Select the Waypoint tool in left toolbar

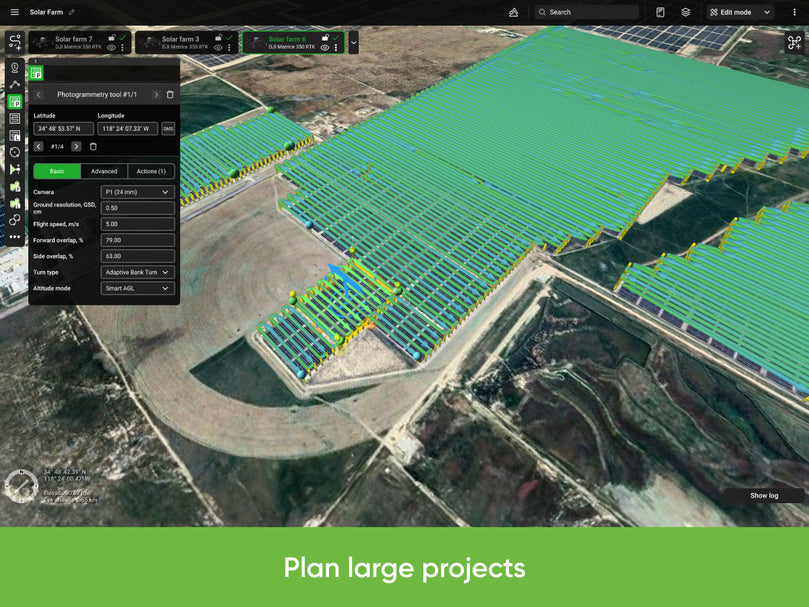click(15, 68)
